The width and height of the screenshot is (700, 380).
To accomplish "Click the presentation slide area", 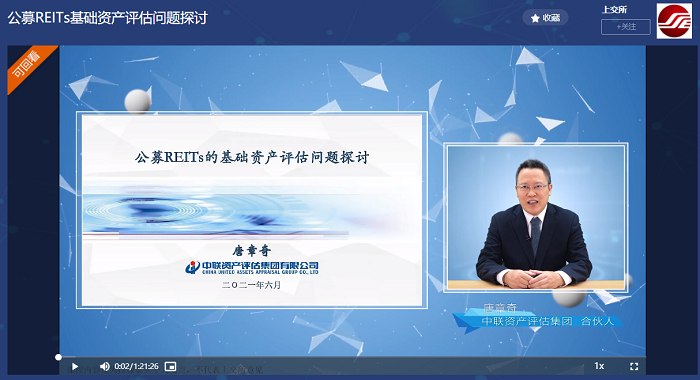I will pos(252,210).
